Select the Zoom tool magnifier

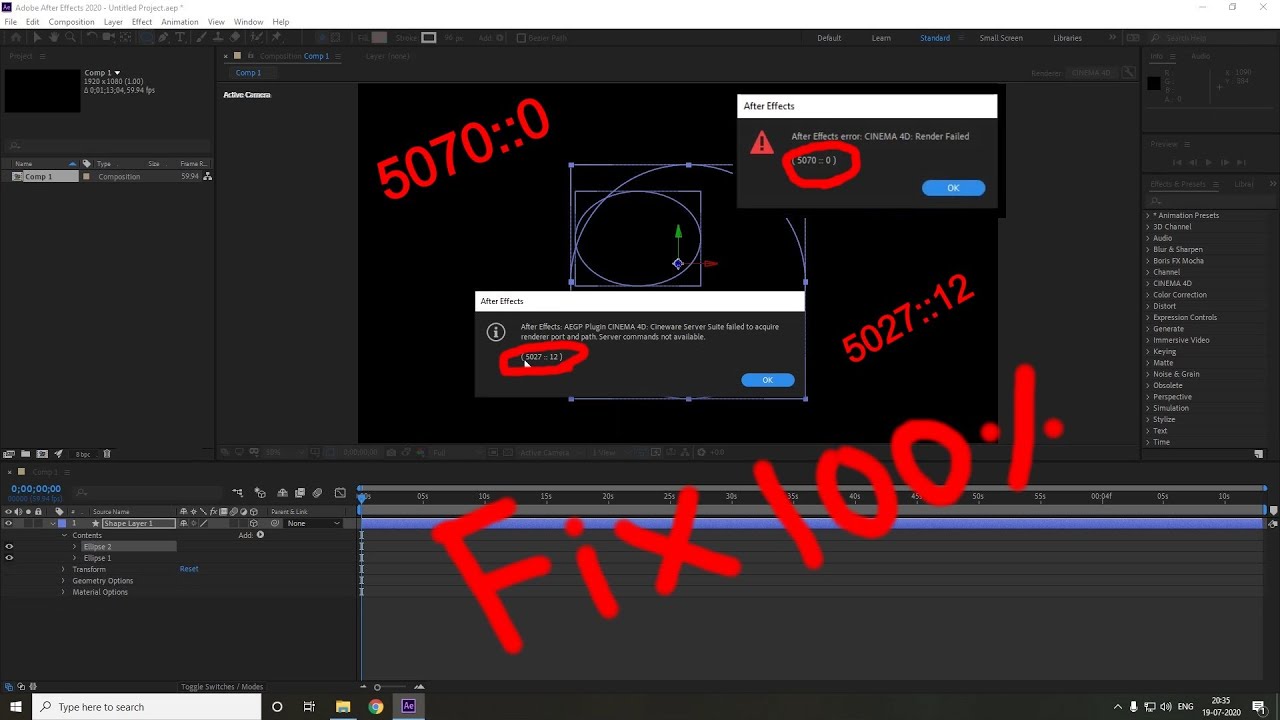point(70,38)
